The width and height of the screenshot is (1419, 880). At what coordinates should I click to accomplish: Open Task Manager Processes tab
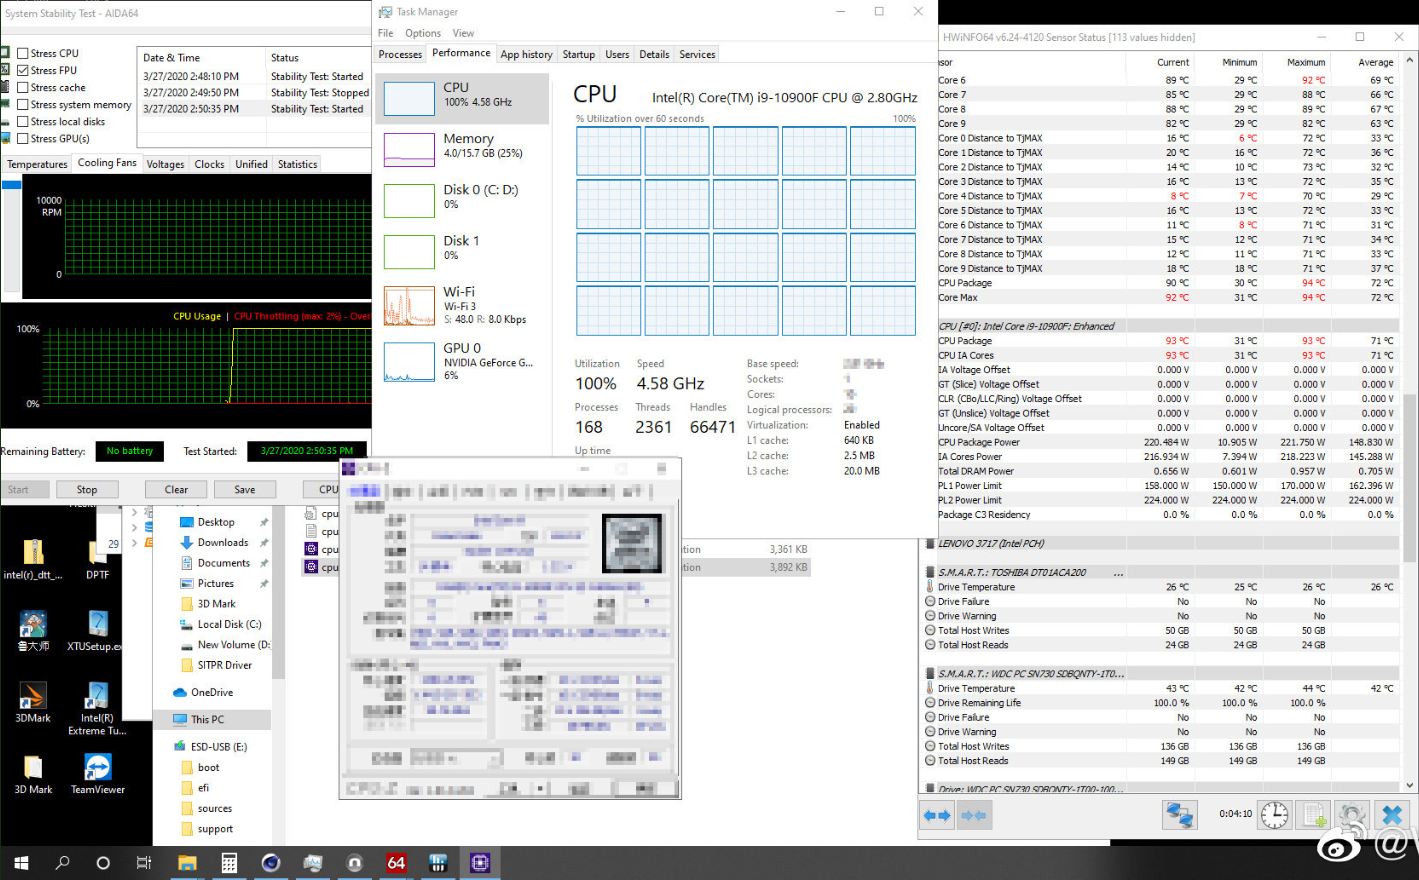click(x=400, y=54)
